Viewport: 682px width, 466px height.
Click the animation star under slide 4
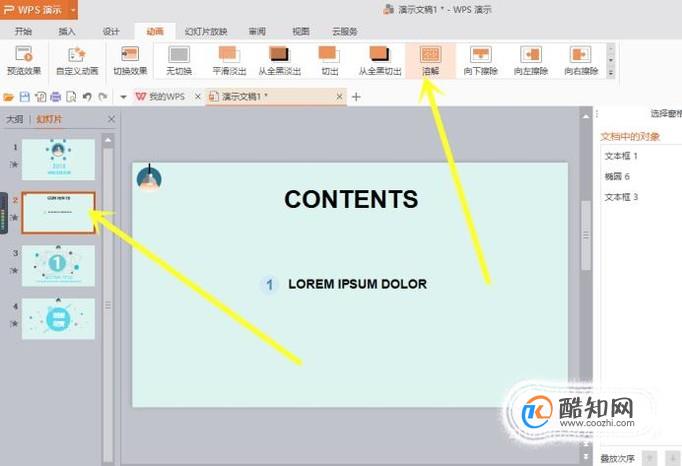click(x=14, y=323)
